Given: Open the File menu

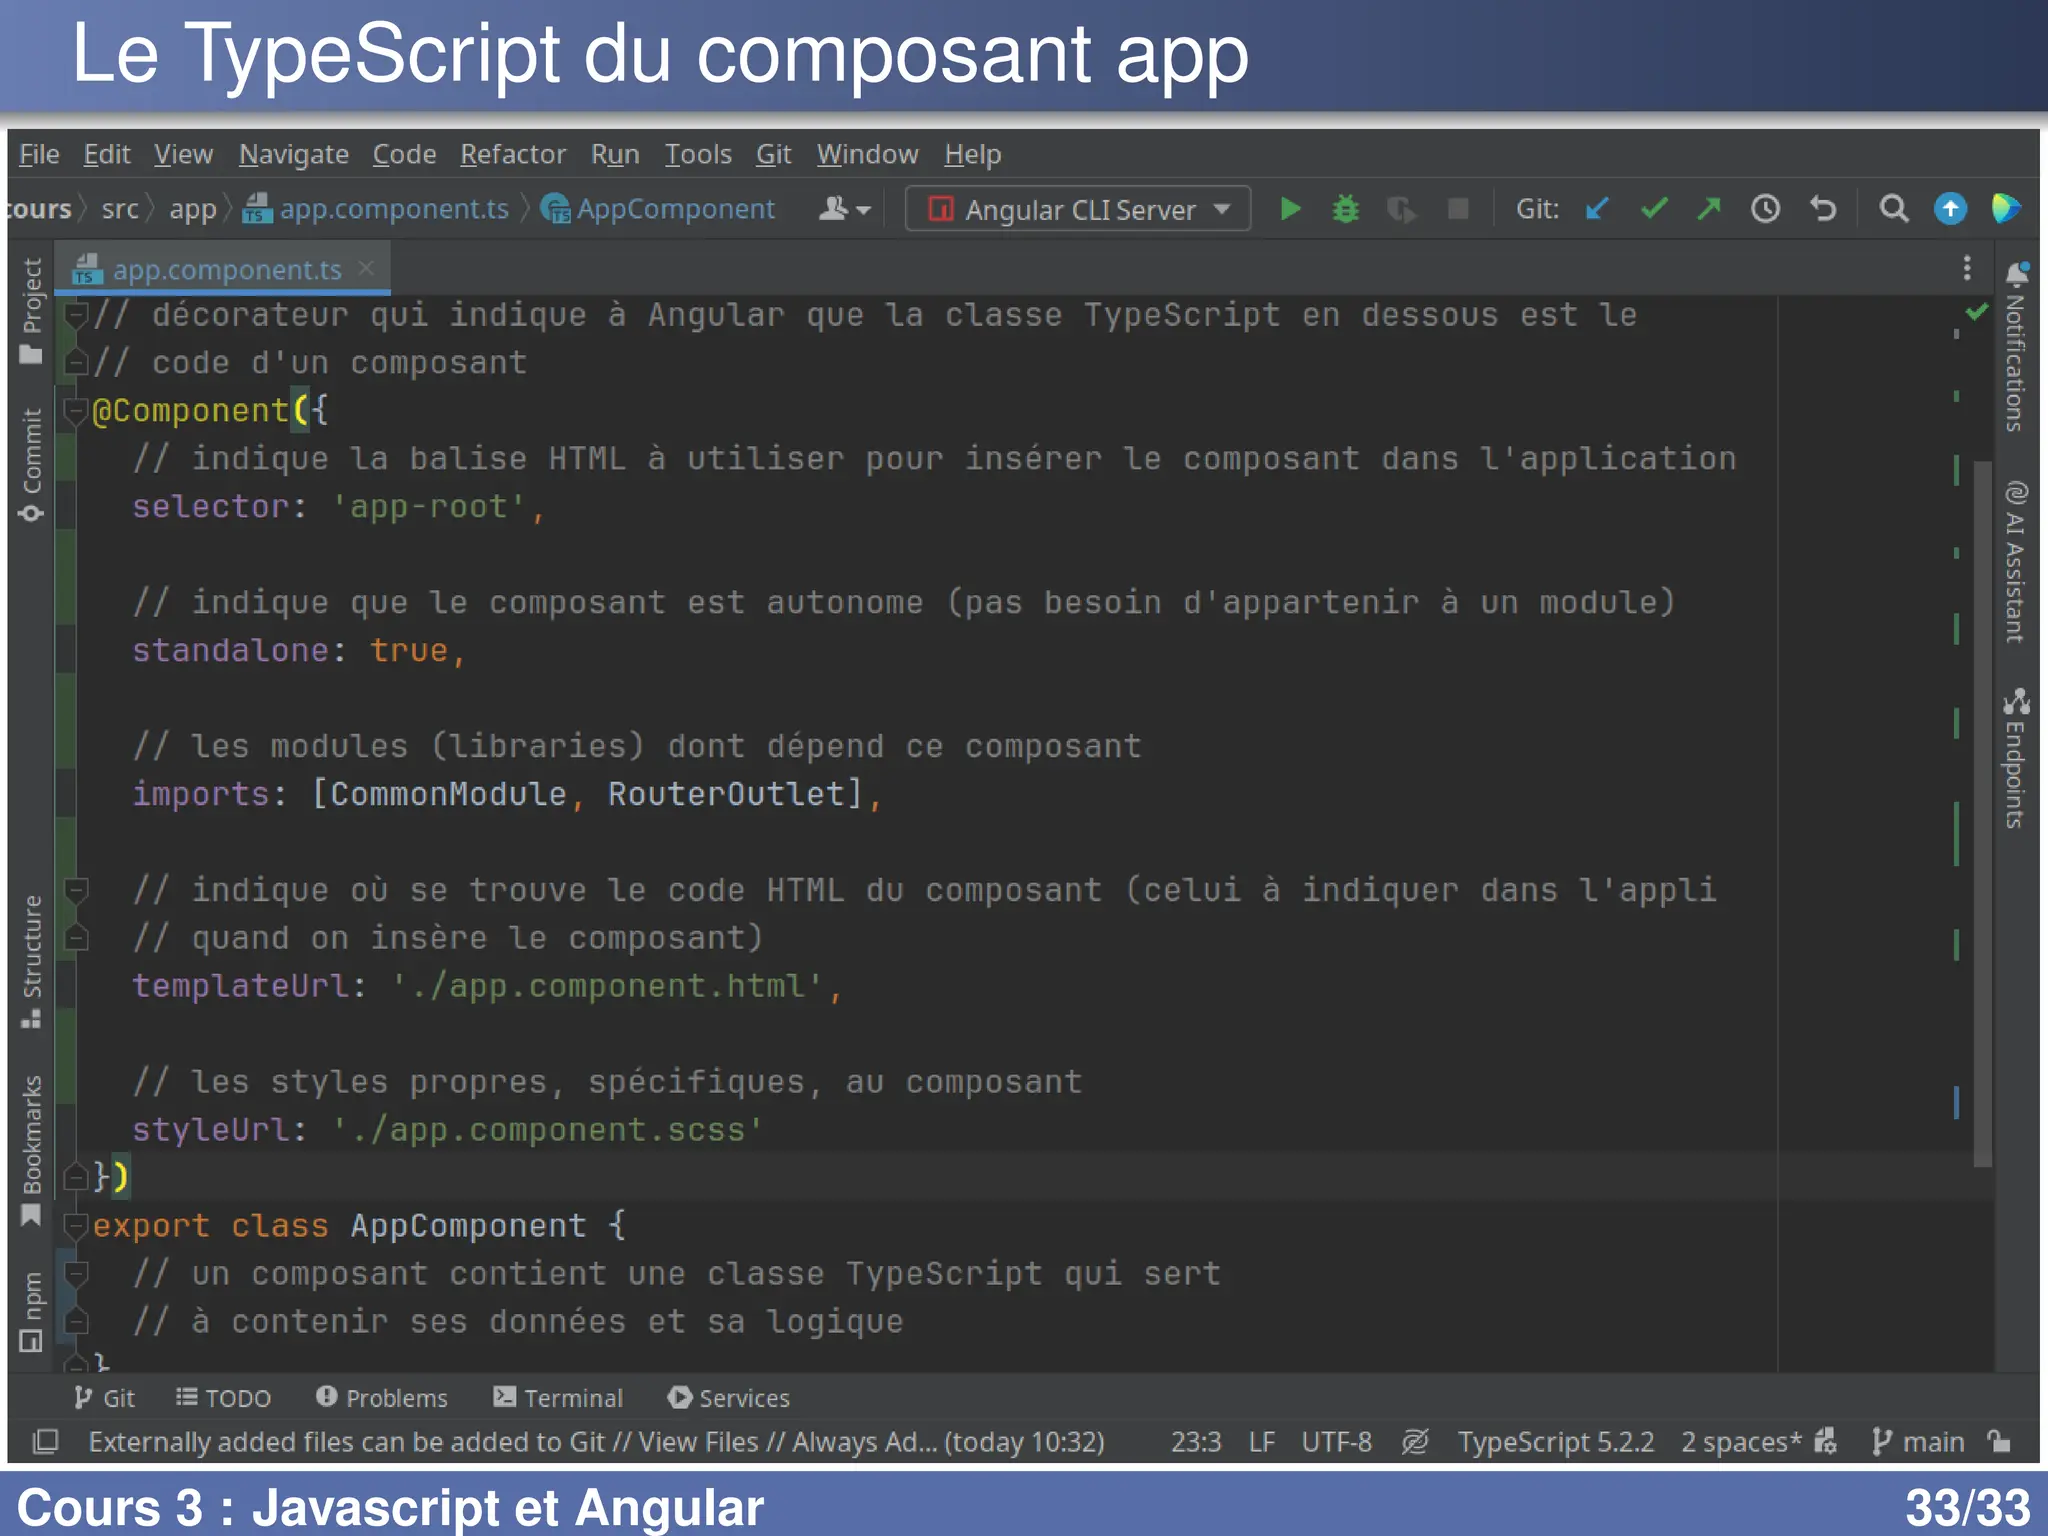Looking at the screenshot, I should click(39, 154).
